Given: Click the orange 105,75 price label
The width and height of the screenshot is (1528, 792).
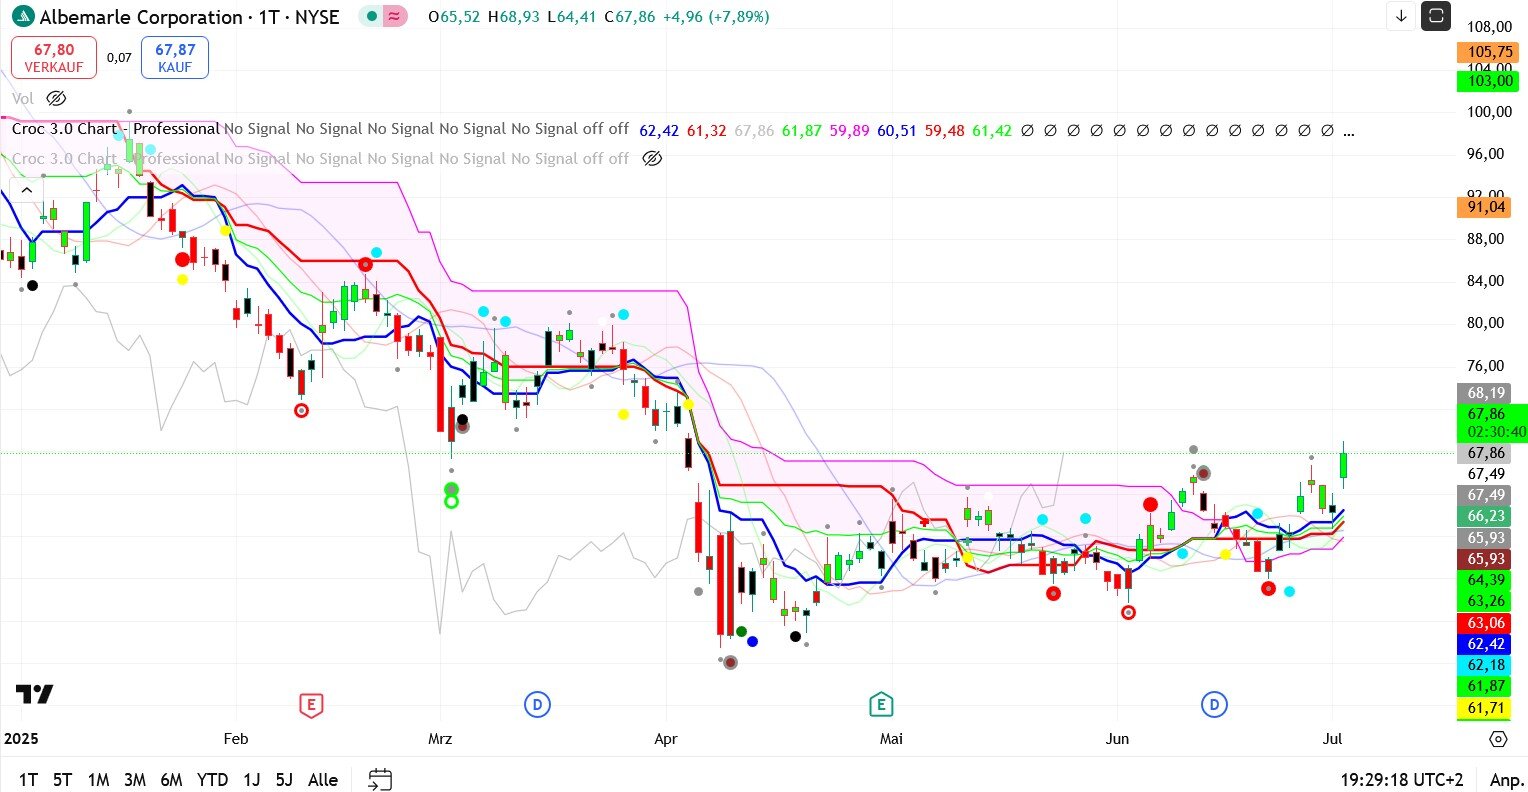Looking at the screenshot, I should click(1489, 52).
